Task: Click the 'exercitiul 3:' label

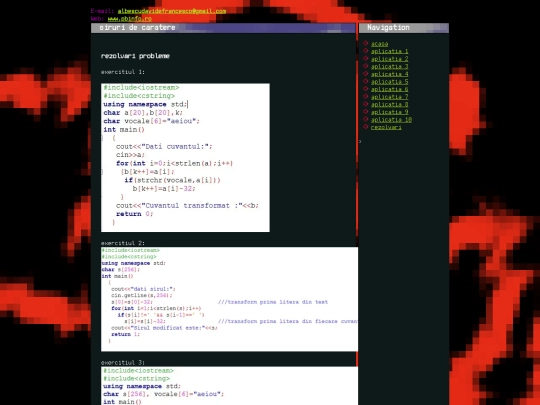Action: pos(123,362)
